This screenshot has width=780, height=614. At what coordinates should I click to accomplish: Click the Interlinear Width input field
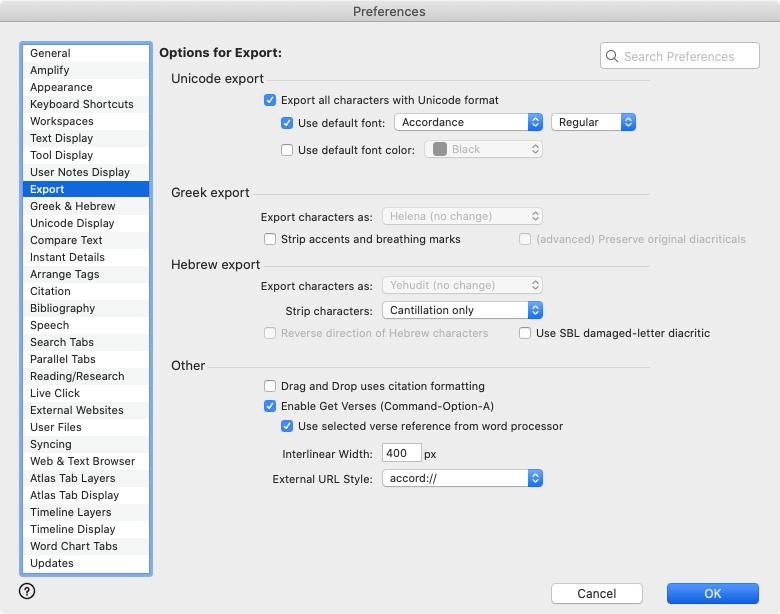pos(402,453)
